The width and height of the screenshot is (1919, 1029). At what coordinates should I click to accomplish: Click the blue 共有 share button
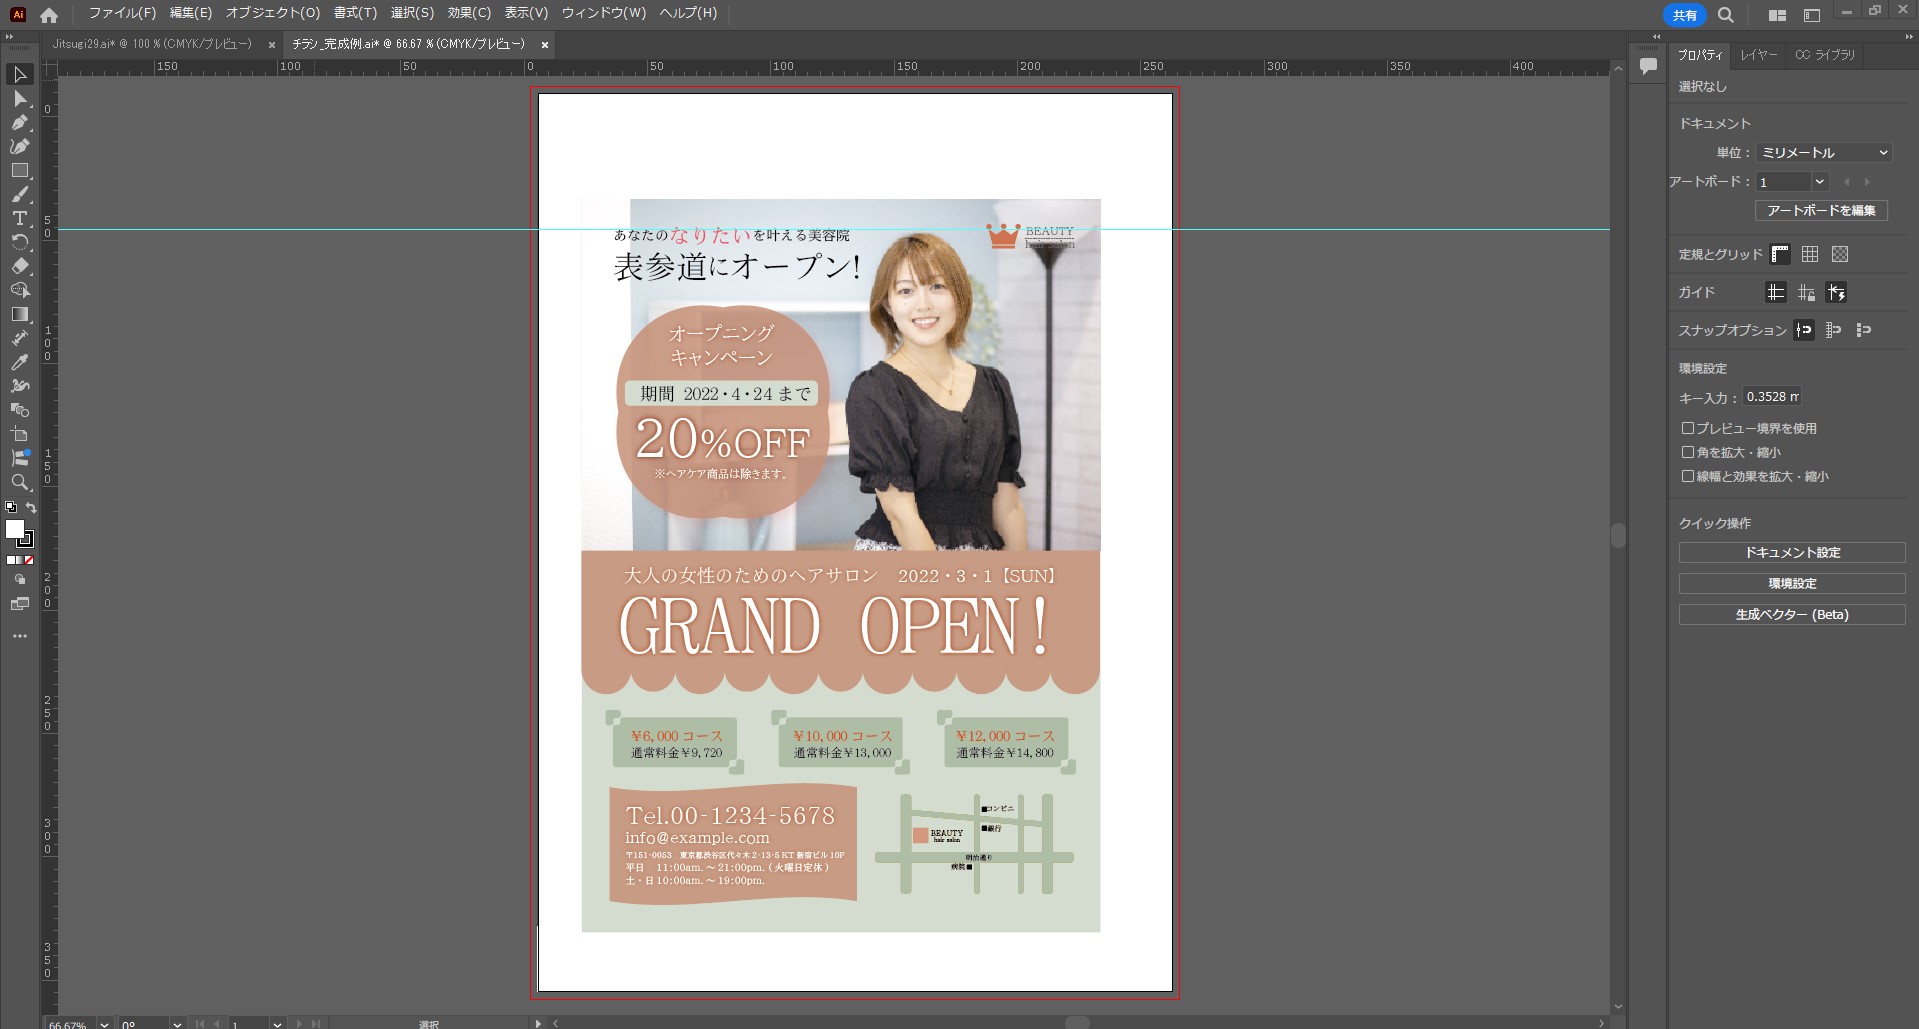(1685, 15)
